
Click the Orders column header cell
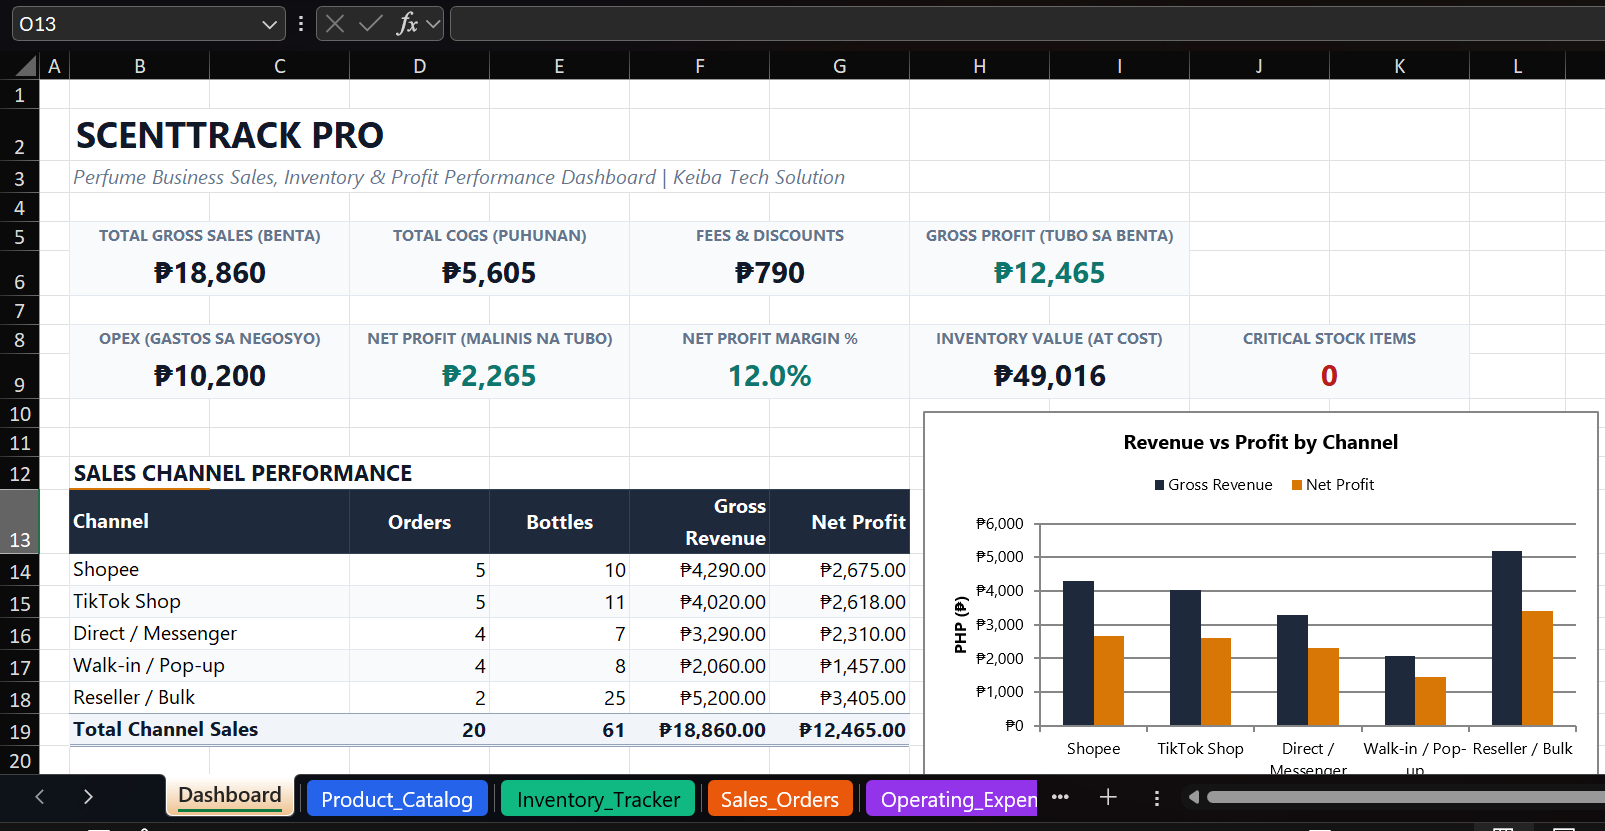[x=420, y=522]
